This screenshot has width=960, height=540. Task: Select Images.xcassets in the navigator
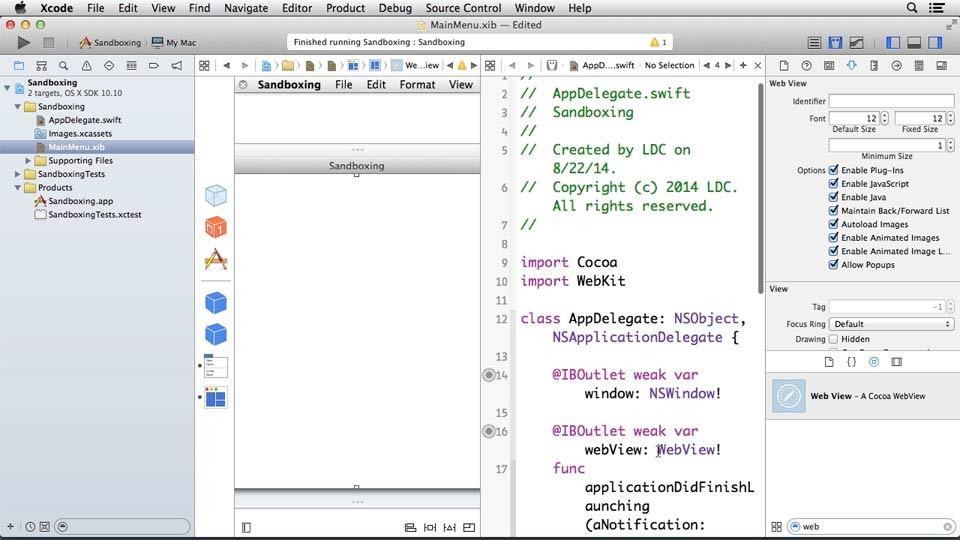tap(80, 133)
